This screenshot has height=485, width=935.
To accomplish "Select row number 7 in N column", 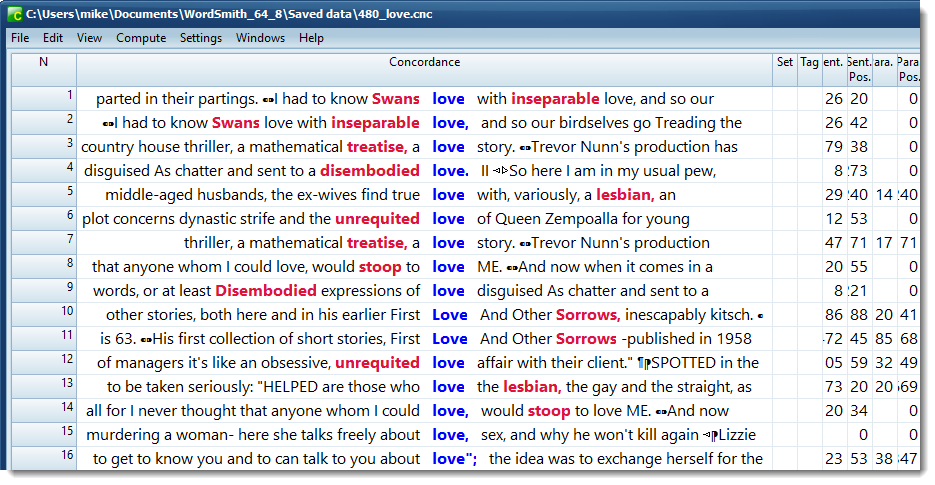I will coord(44,242).
